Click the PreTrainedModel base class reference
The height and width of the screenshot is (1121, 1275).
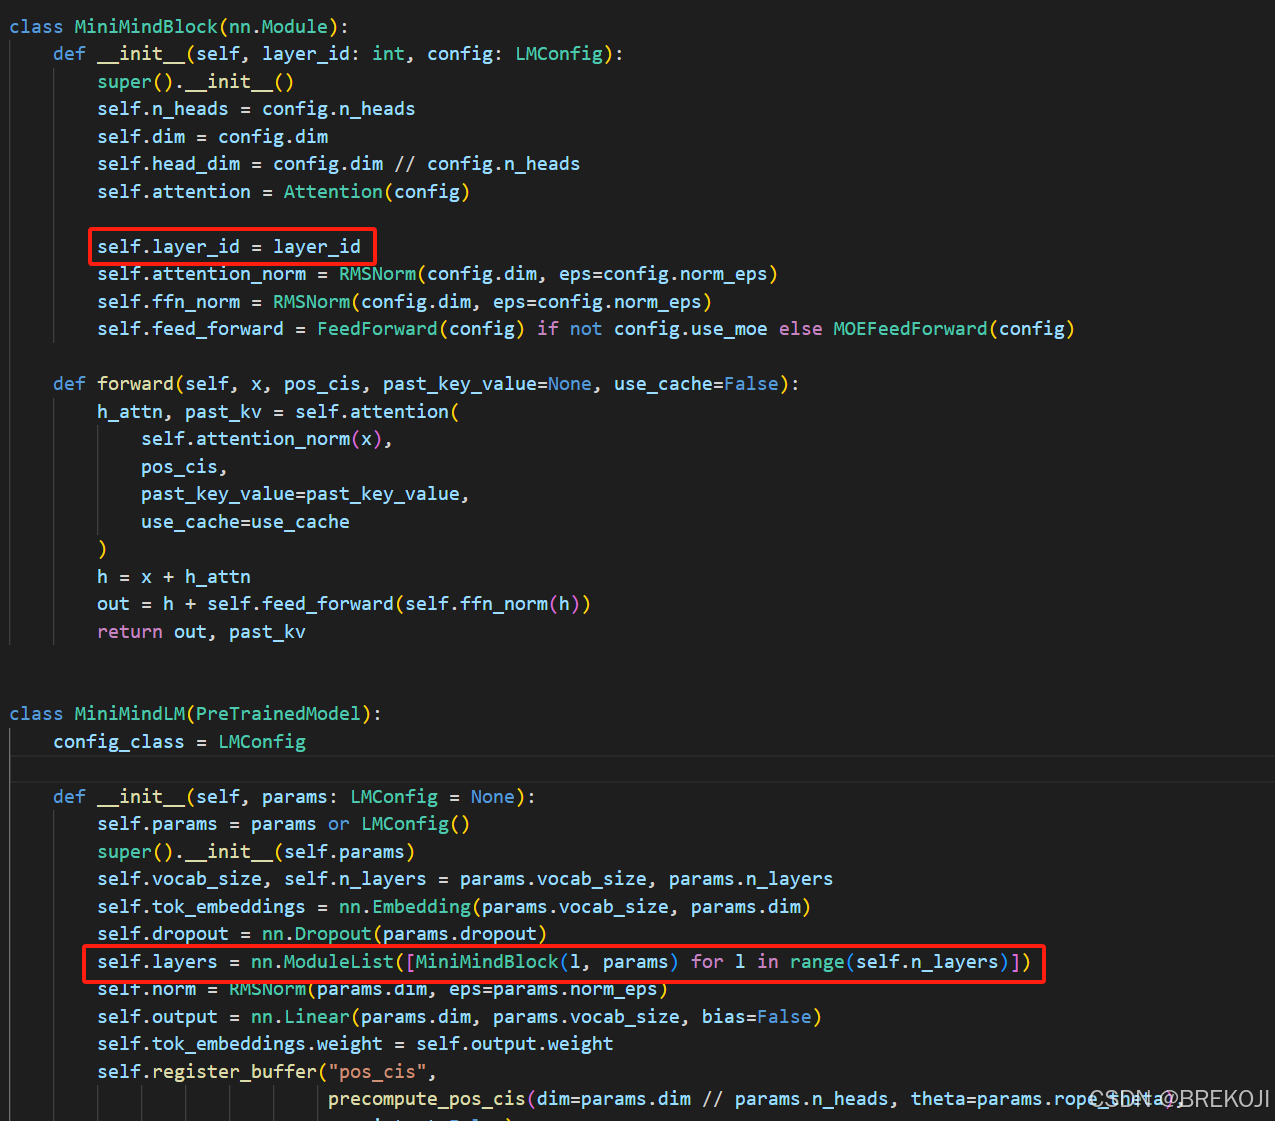tap(277, 713)
